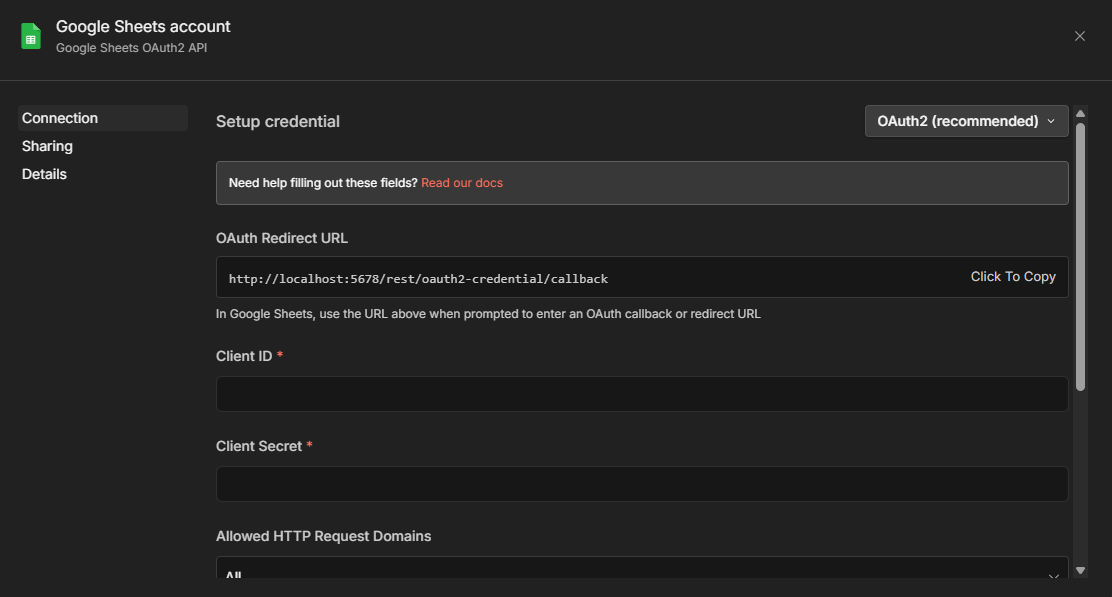Click the Google Sheets account title
Image resolution: width=1112 pixels, height=597 pixels.
(x=143, y=27)
